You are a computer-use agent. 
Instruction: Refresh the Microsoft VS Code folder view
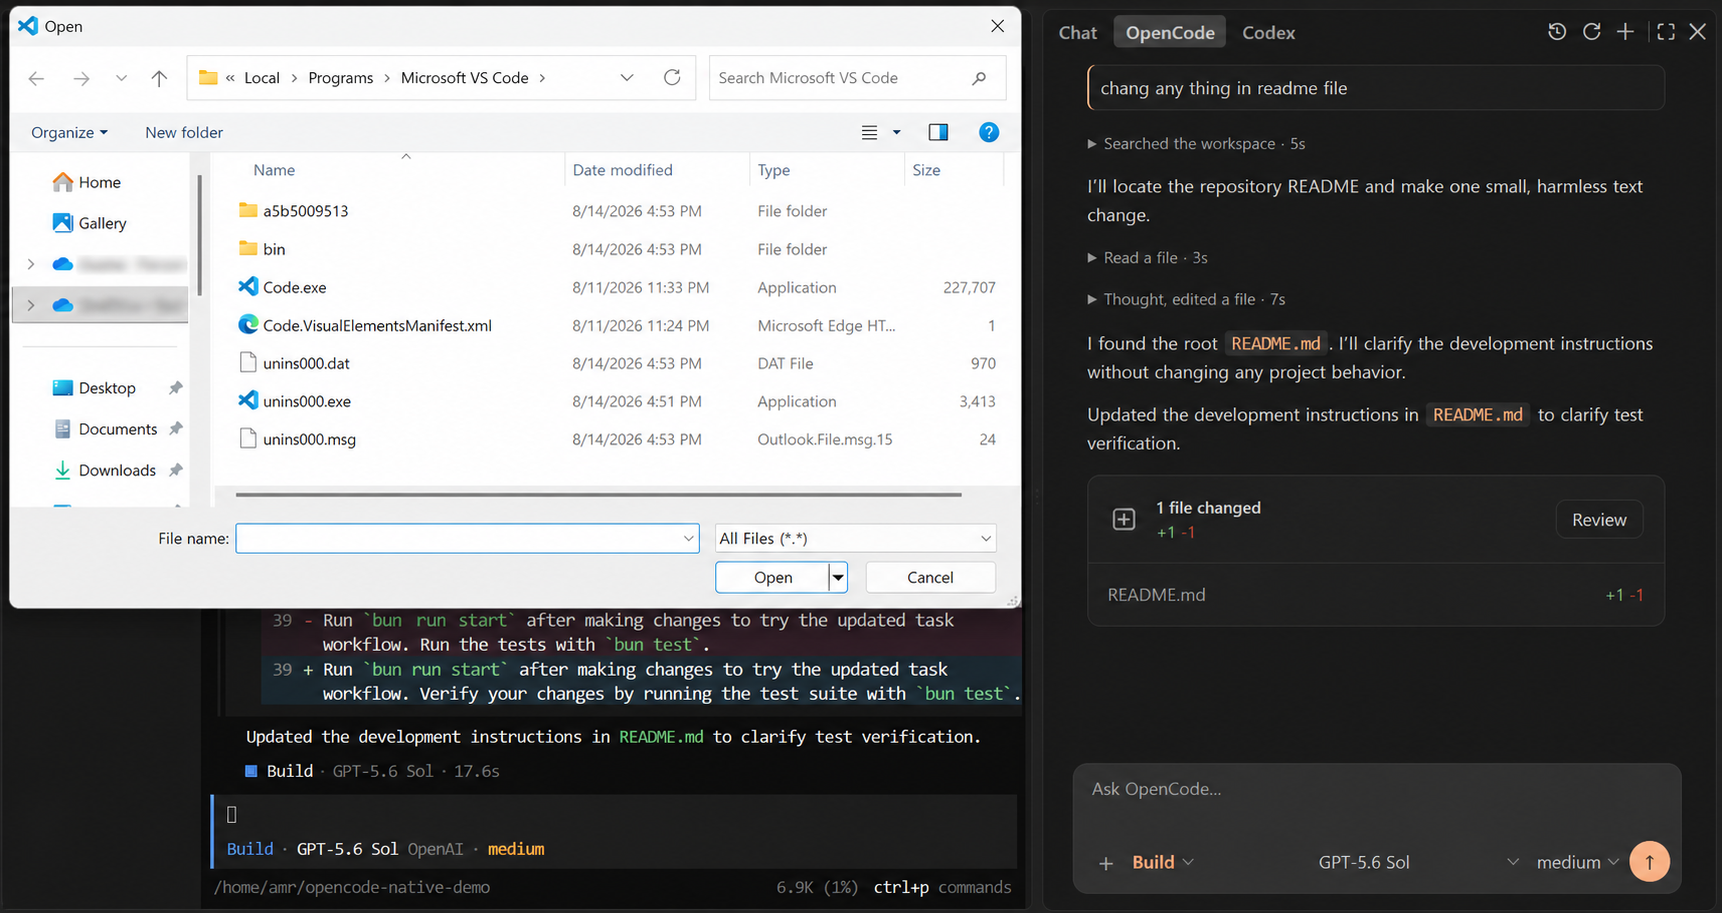tap(672, 77)
